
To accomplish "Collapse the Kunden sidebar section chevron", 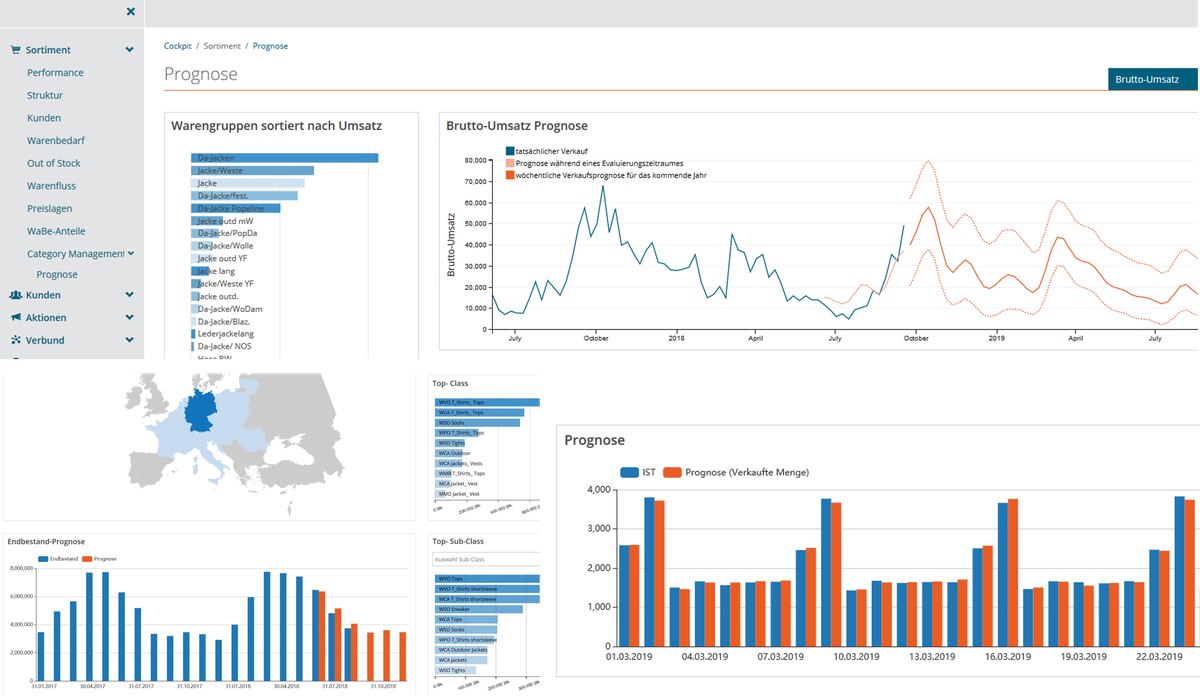I will pos(129,294).
